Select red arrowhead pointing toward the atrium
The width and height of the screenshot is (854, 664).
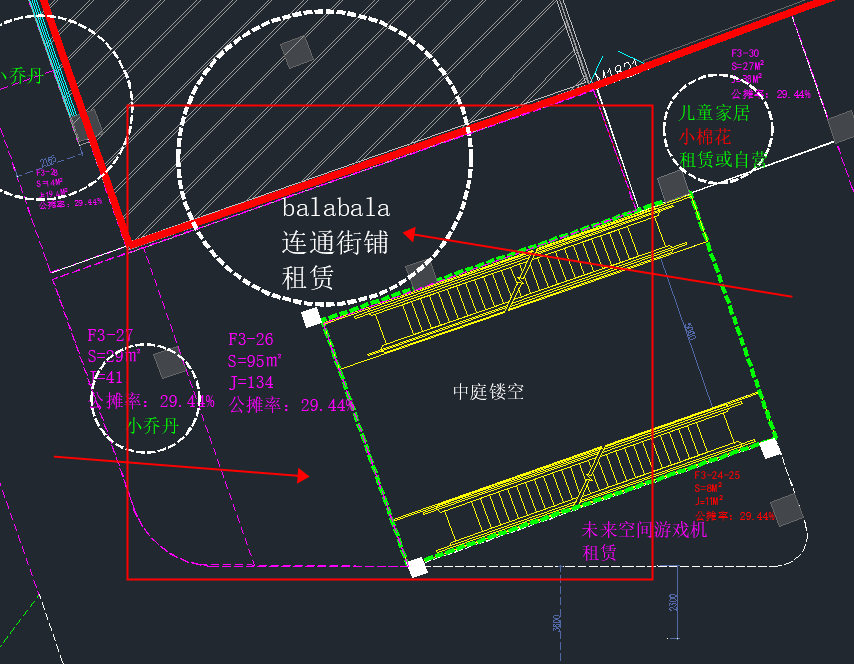click(x=303, y=476)
